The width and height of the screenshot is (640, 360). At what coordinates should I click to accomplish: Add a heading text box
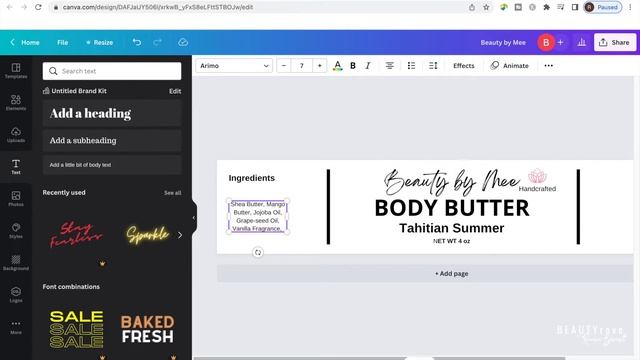click(112, 113)
